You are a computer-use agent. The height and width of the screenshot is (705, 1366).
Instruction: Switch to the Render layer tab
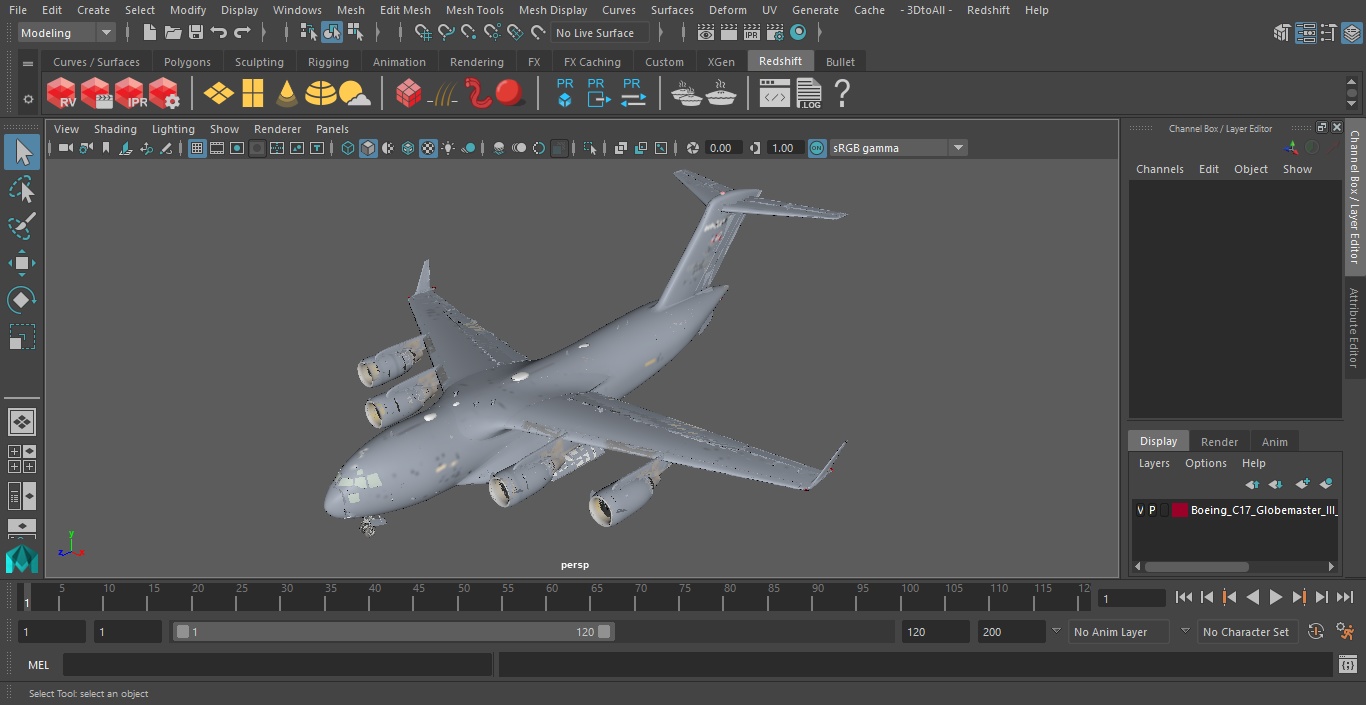point(1219,442)
